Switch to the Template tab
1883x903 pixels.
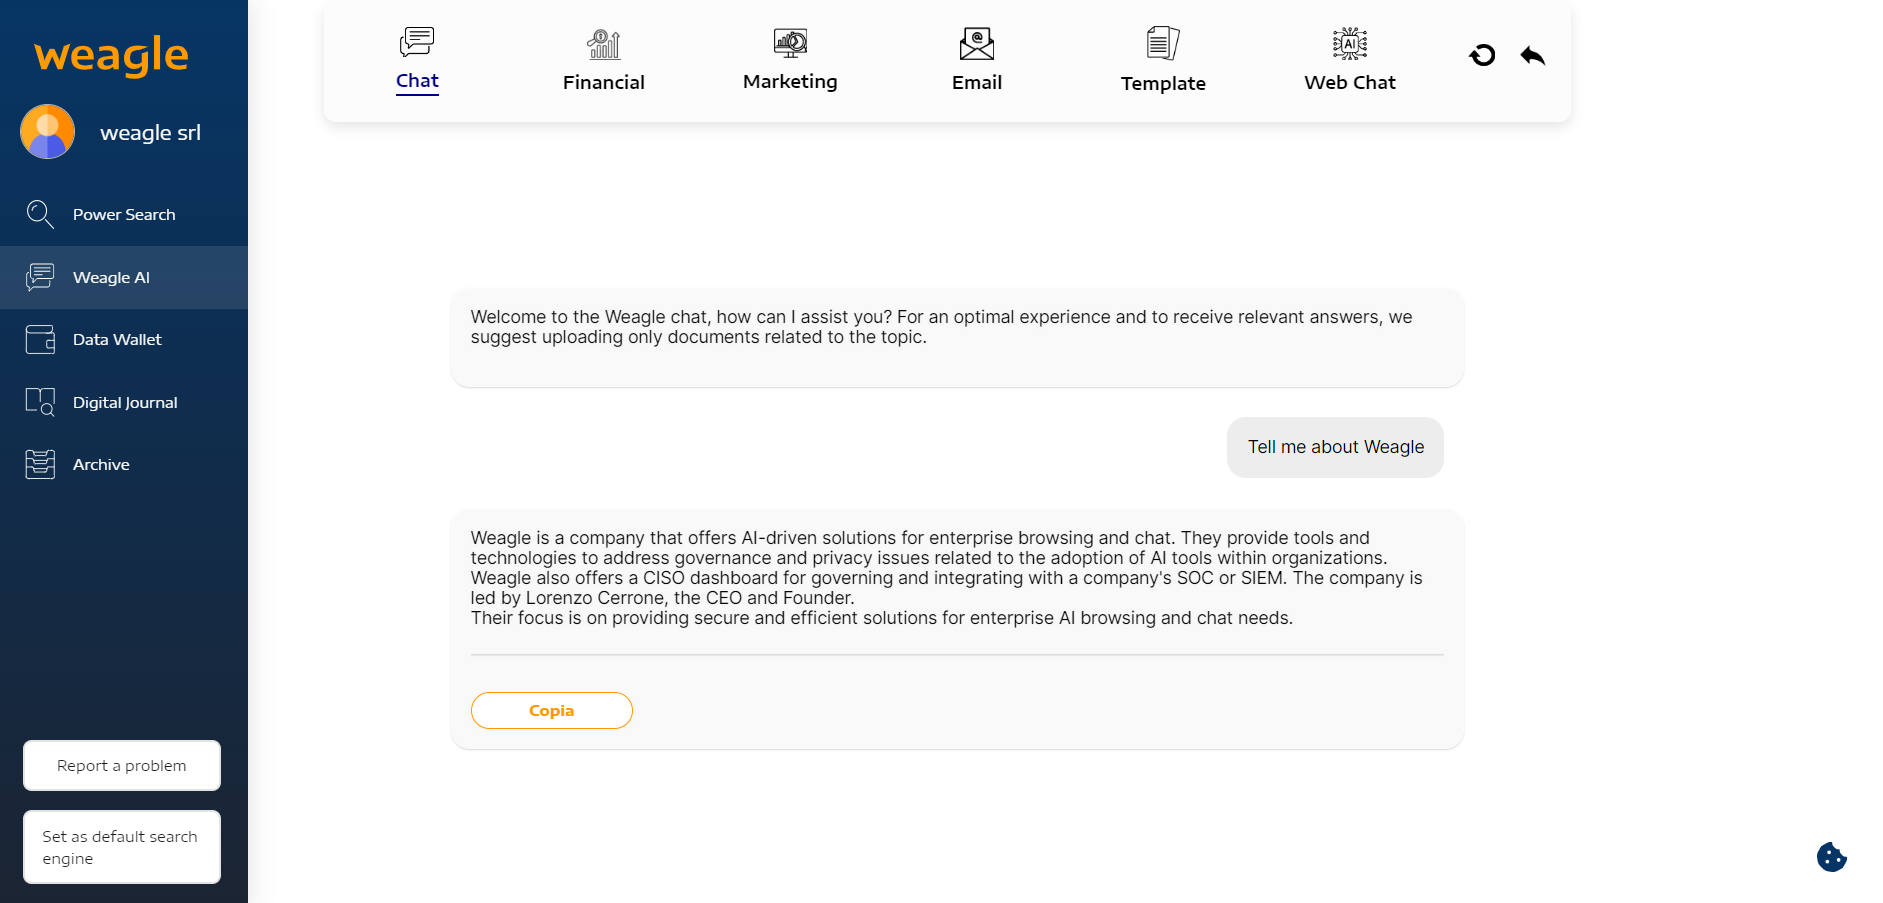(x=1163, y=83)
